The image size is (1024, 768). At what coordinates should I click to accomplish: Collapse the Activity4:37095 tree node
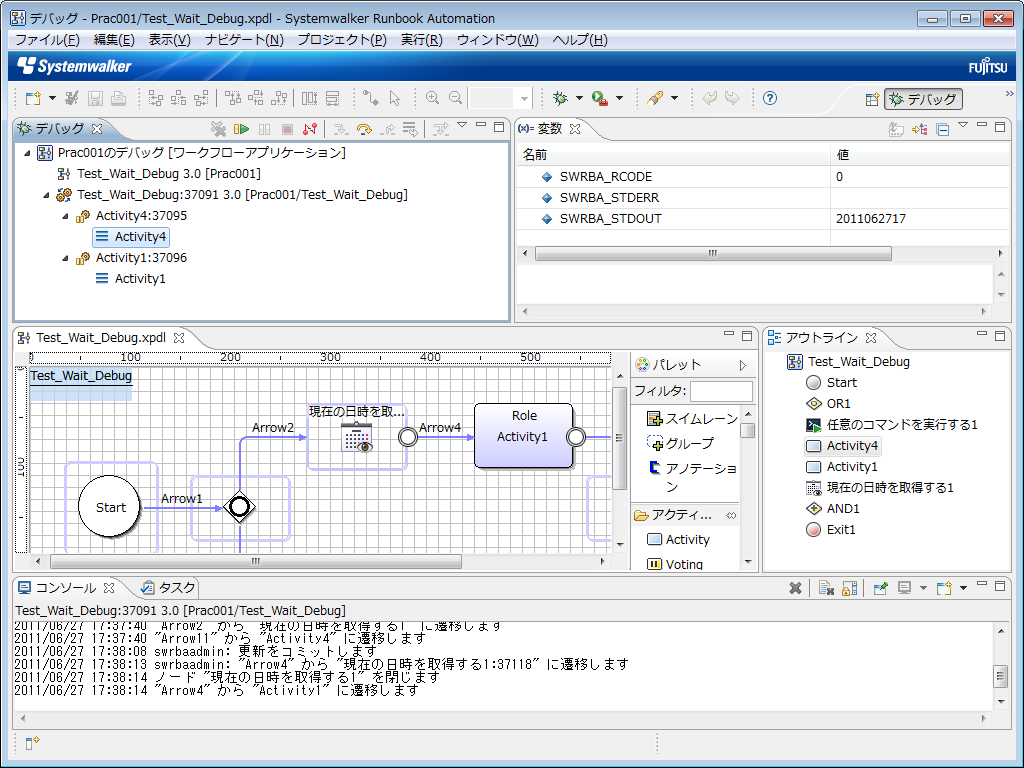(66, 216)
